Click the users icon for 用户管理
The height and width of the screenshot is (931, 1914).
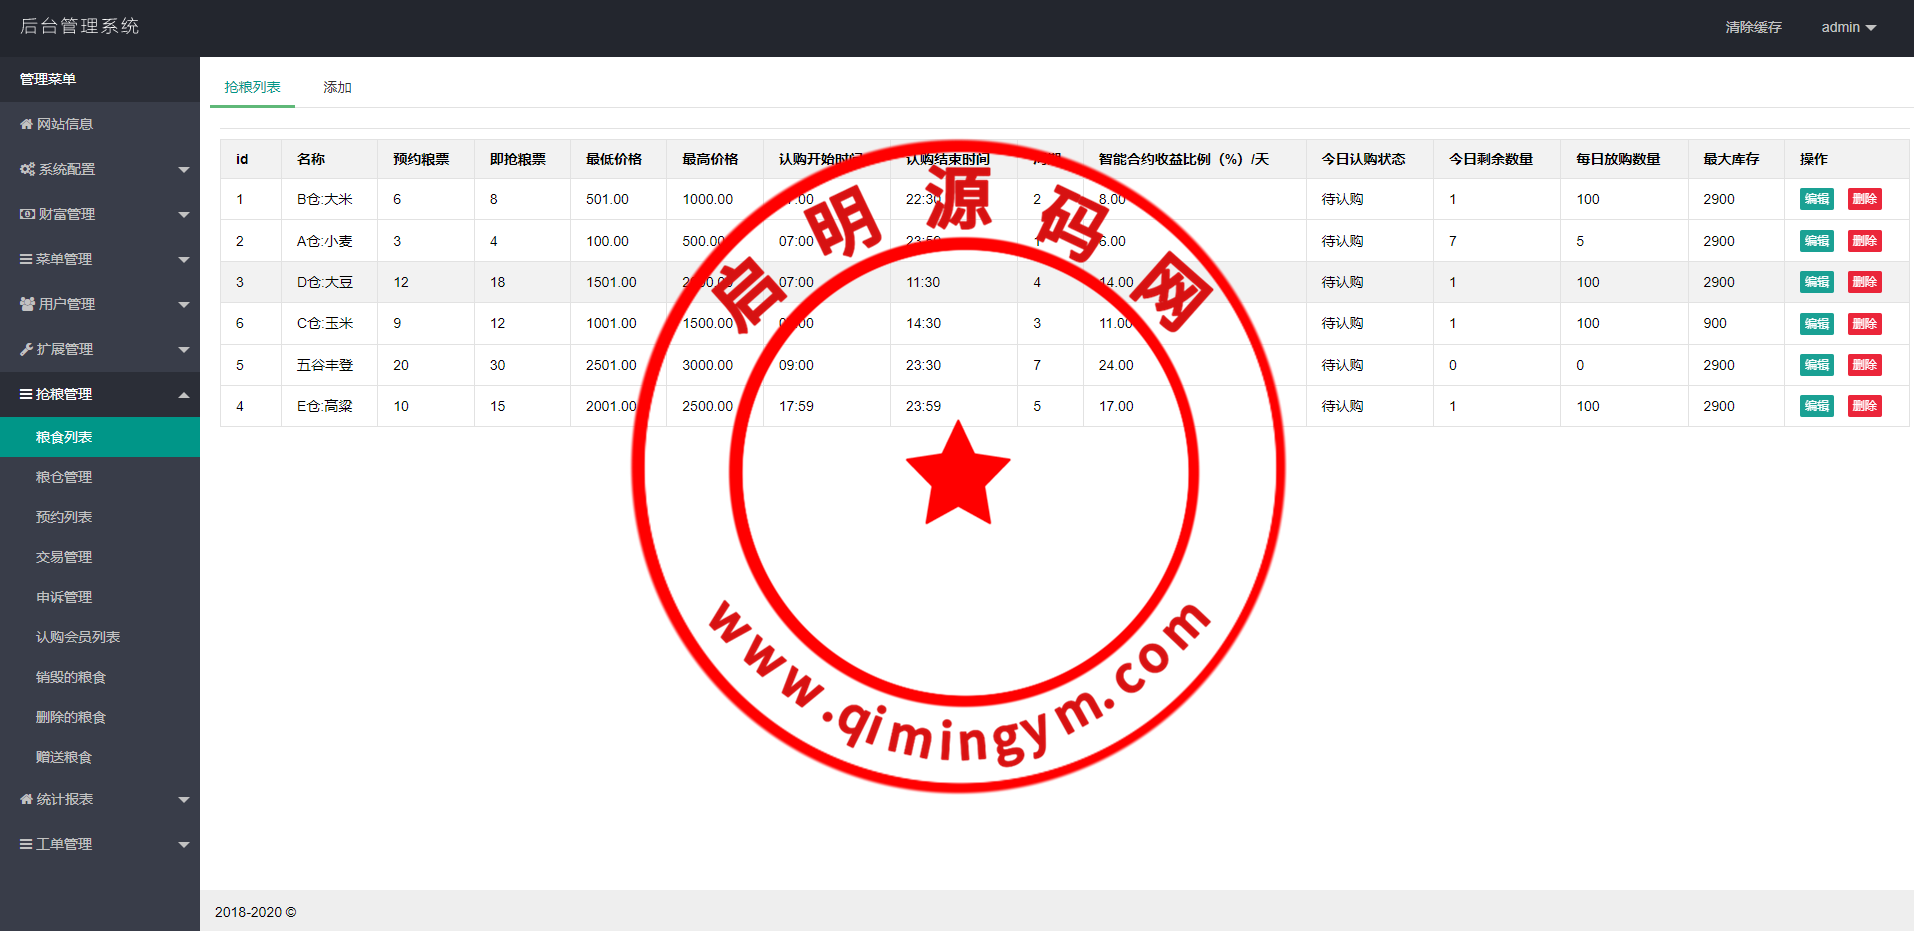27,304
